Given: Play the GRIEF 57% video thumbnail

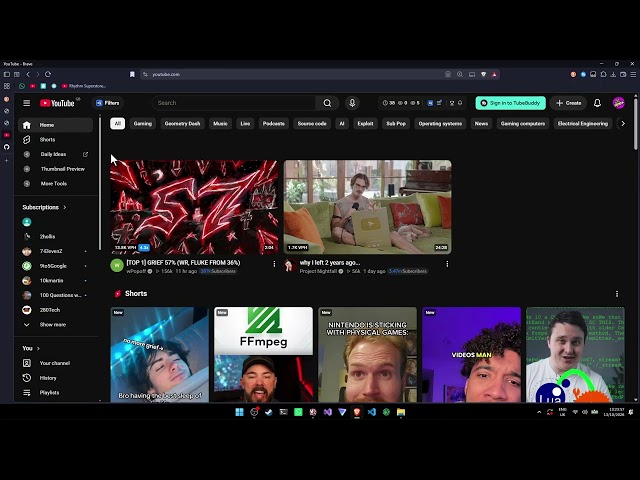Looking at the screenshot, I should point(194,207).
